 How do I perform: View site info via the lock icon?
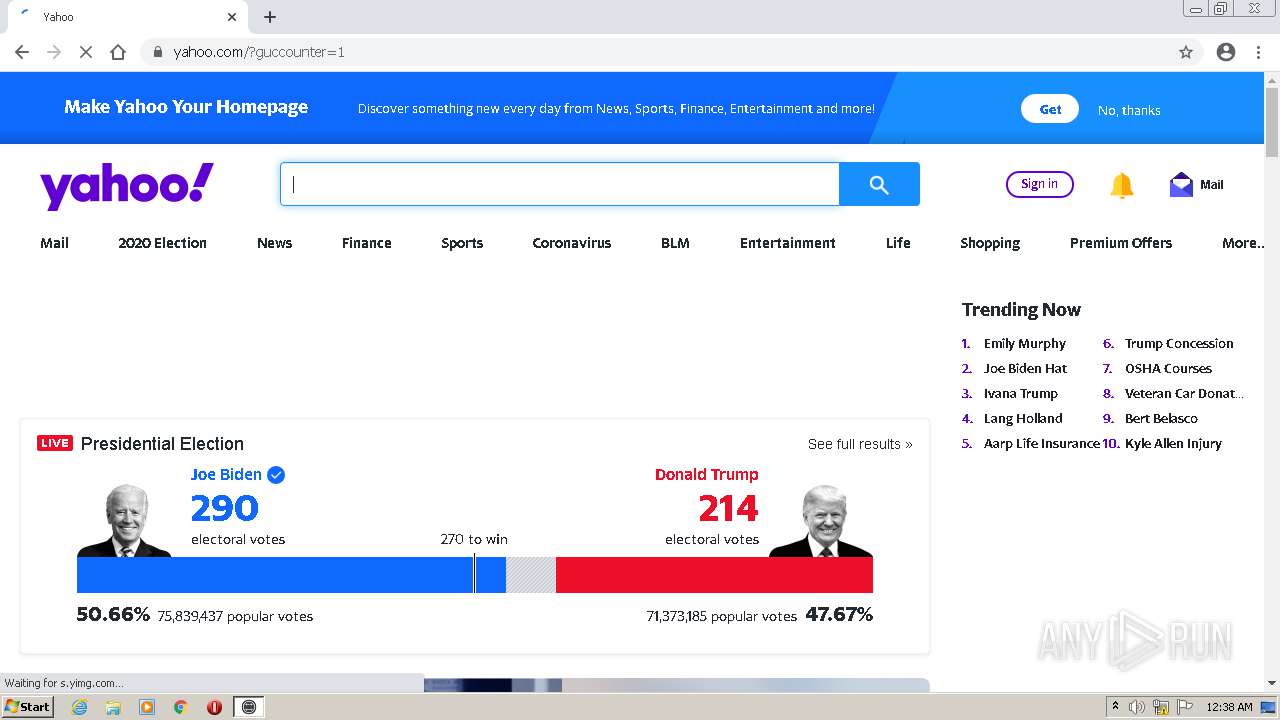pyautogui.click(x=157, y=52)
